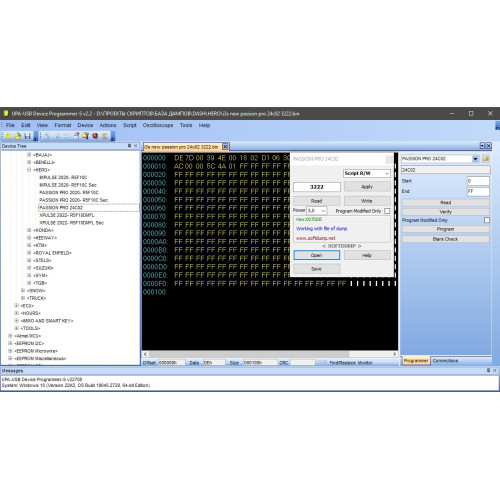Collapse the HERO tree node

coord(29,170)
